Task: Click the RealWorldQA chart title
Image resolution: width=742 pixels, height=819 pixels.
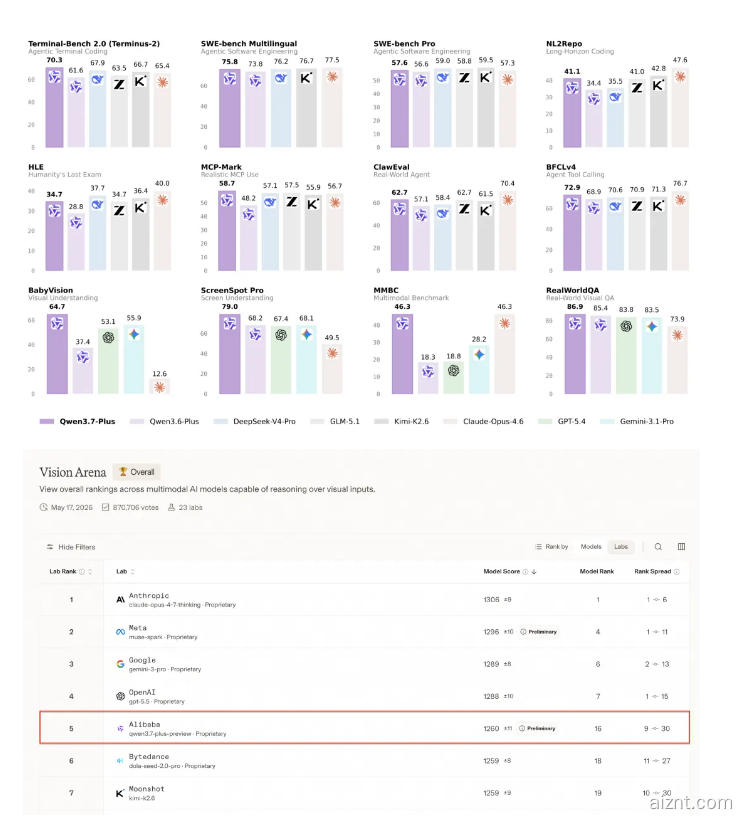Action: point(573,290)
